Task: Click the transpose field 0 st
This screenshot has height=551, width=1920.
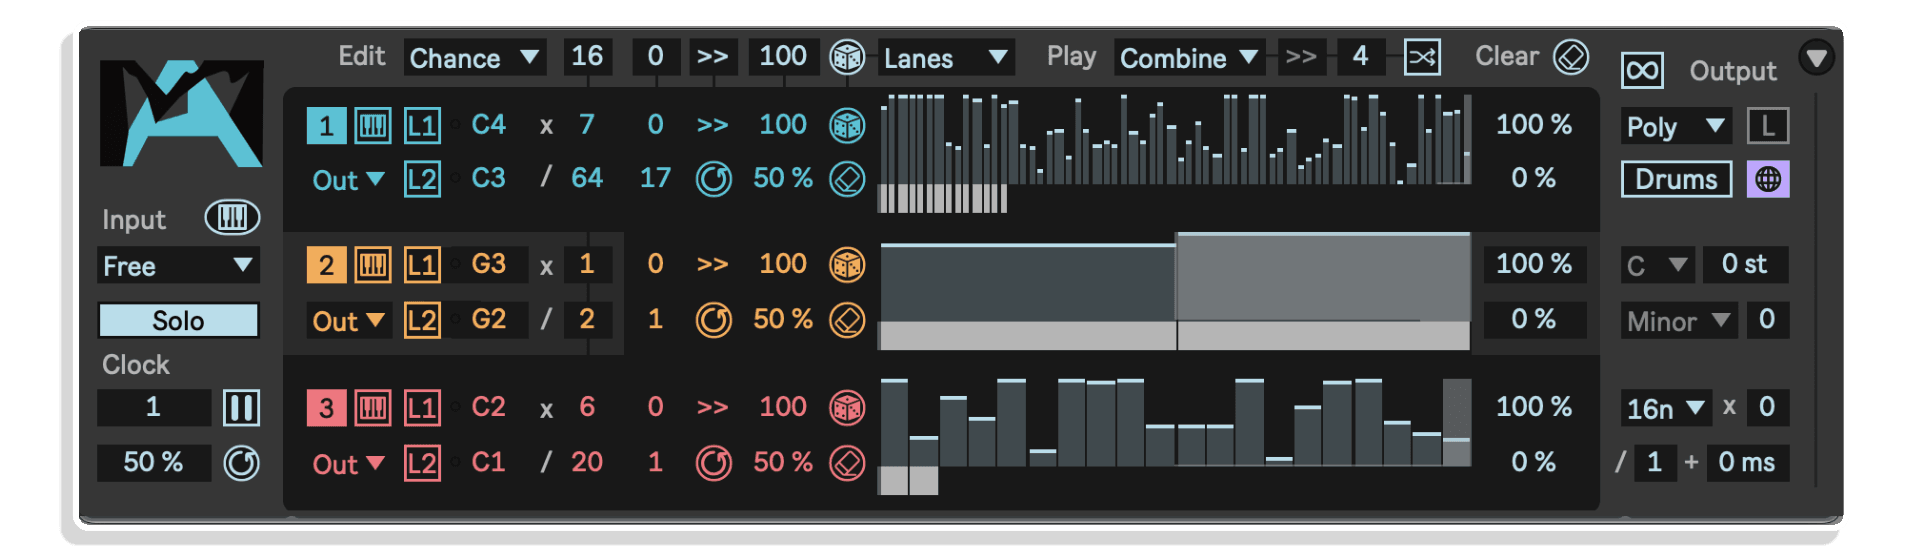Action: click(1745, 264)
